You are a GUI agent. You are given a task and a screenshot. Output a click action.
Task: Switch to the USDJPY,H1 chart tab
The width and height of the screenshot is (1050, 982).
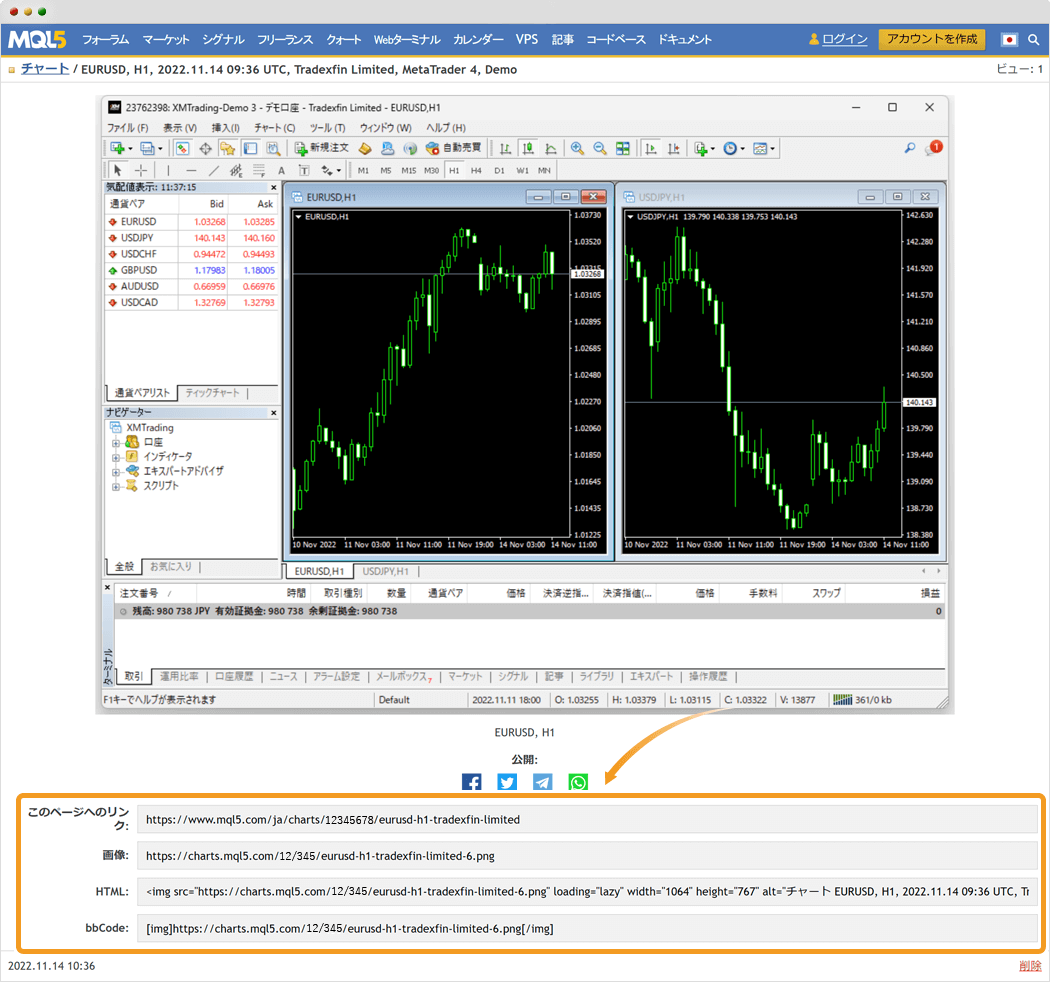(x=385, y=571)
